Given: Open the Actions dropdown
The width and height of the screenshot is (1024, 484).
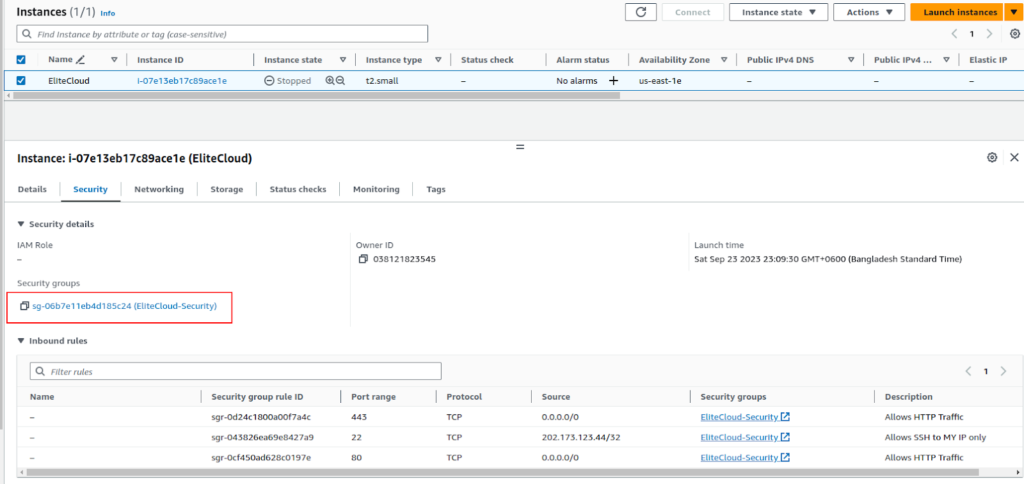Looking at the screenshot, I should pyautogui.click(x=869, y=12).
